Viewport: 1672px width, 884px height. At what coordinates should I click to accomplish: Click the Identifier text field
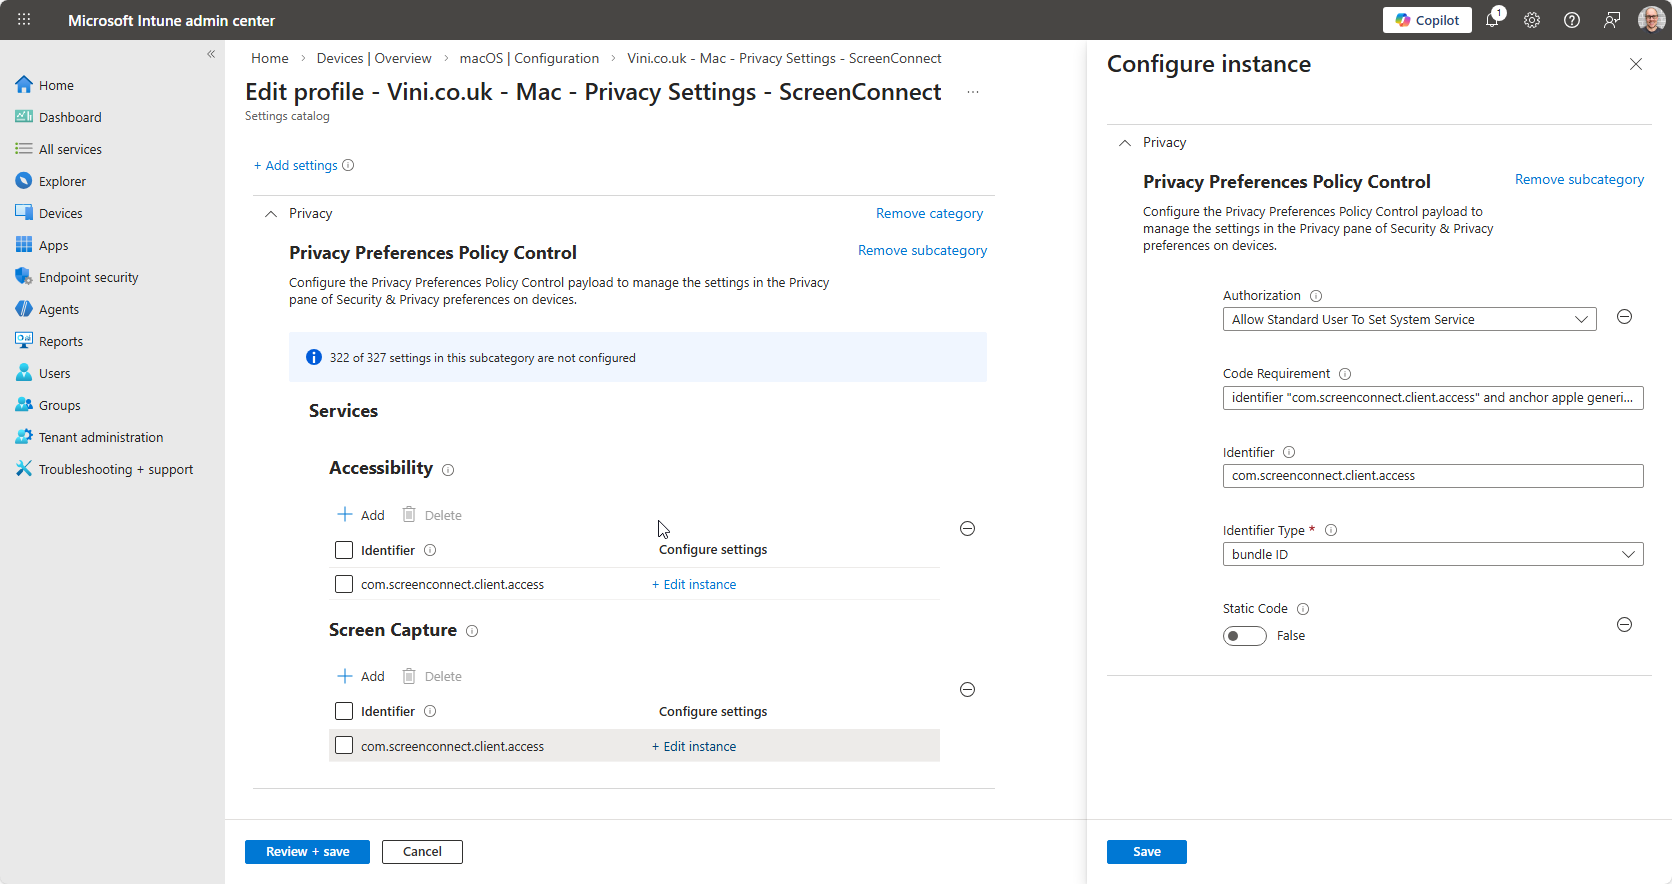1432,476
